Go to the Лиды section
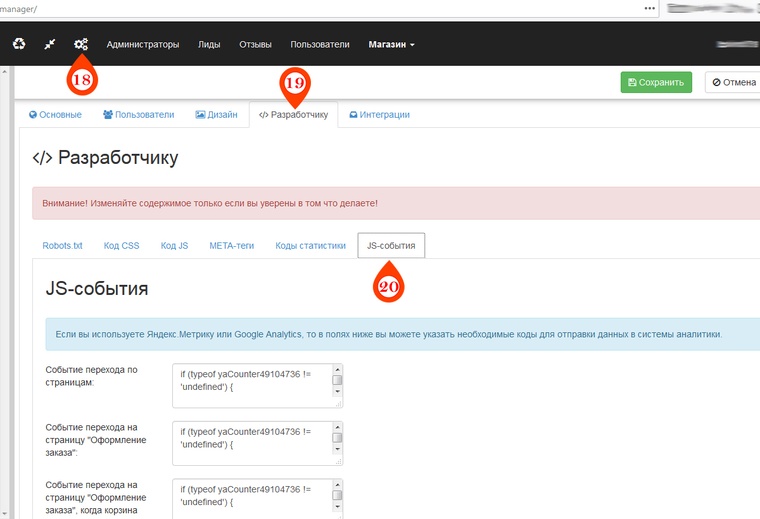760x519 pixels. (x=209, y=44)
